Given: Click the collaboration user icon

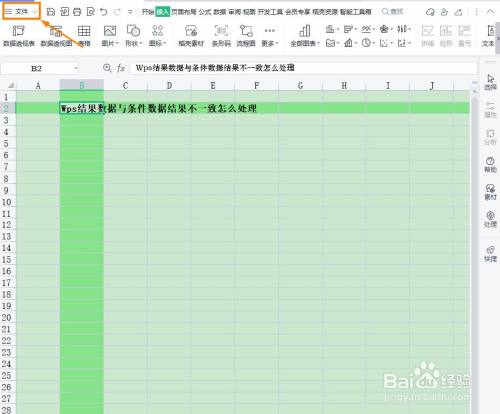Looking at the screenshot, I should tap(444, 12).
